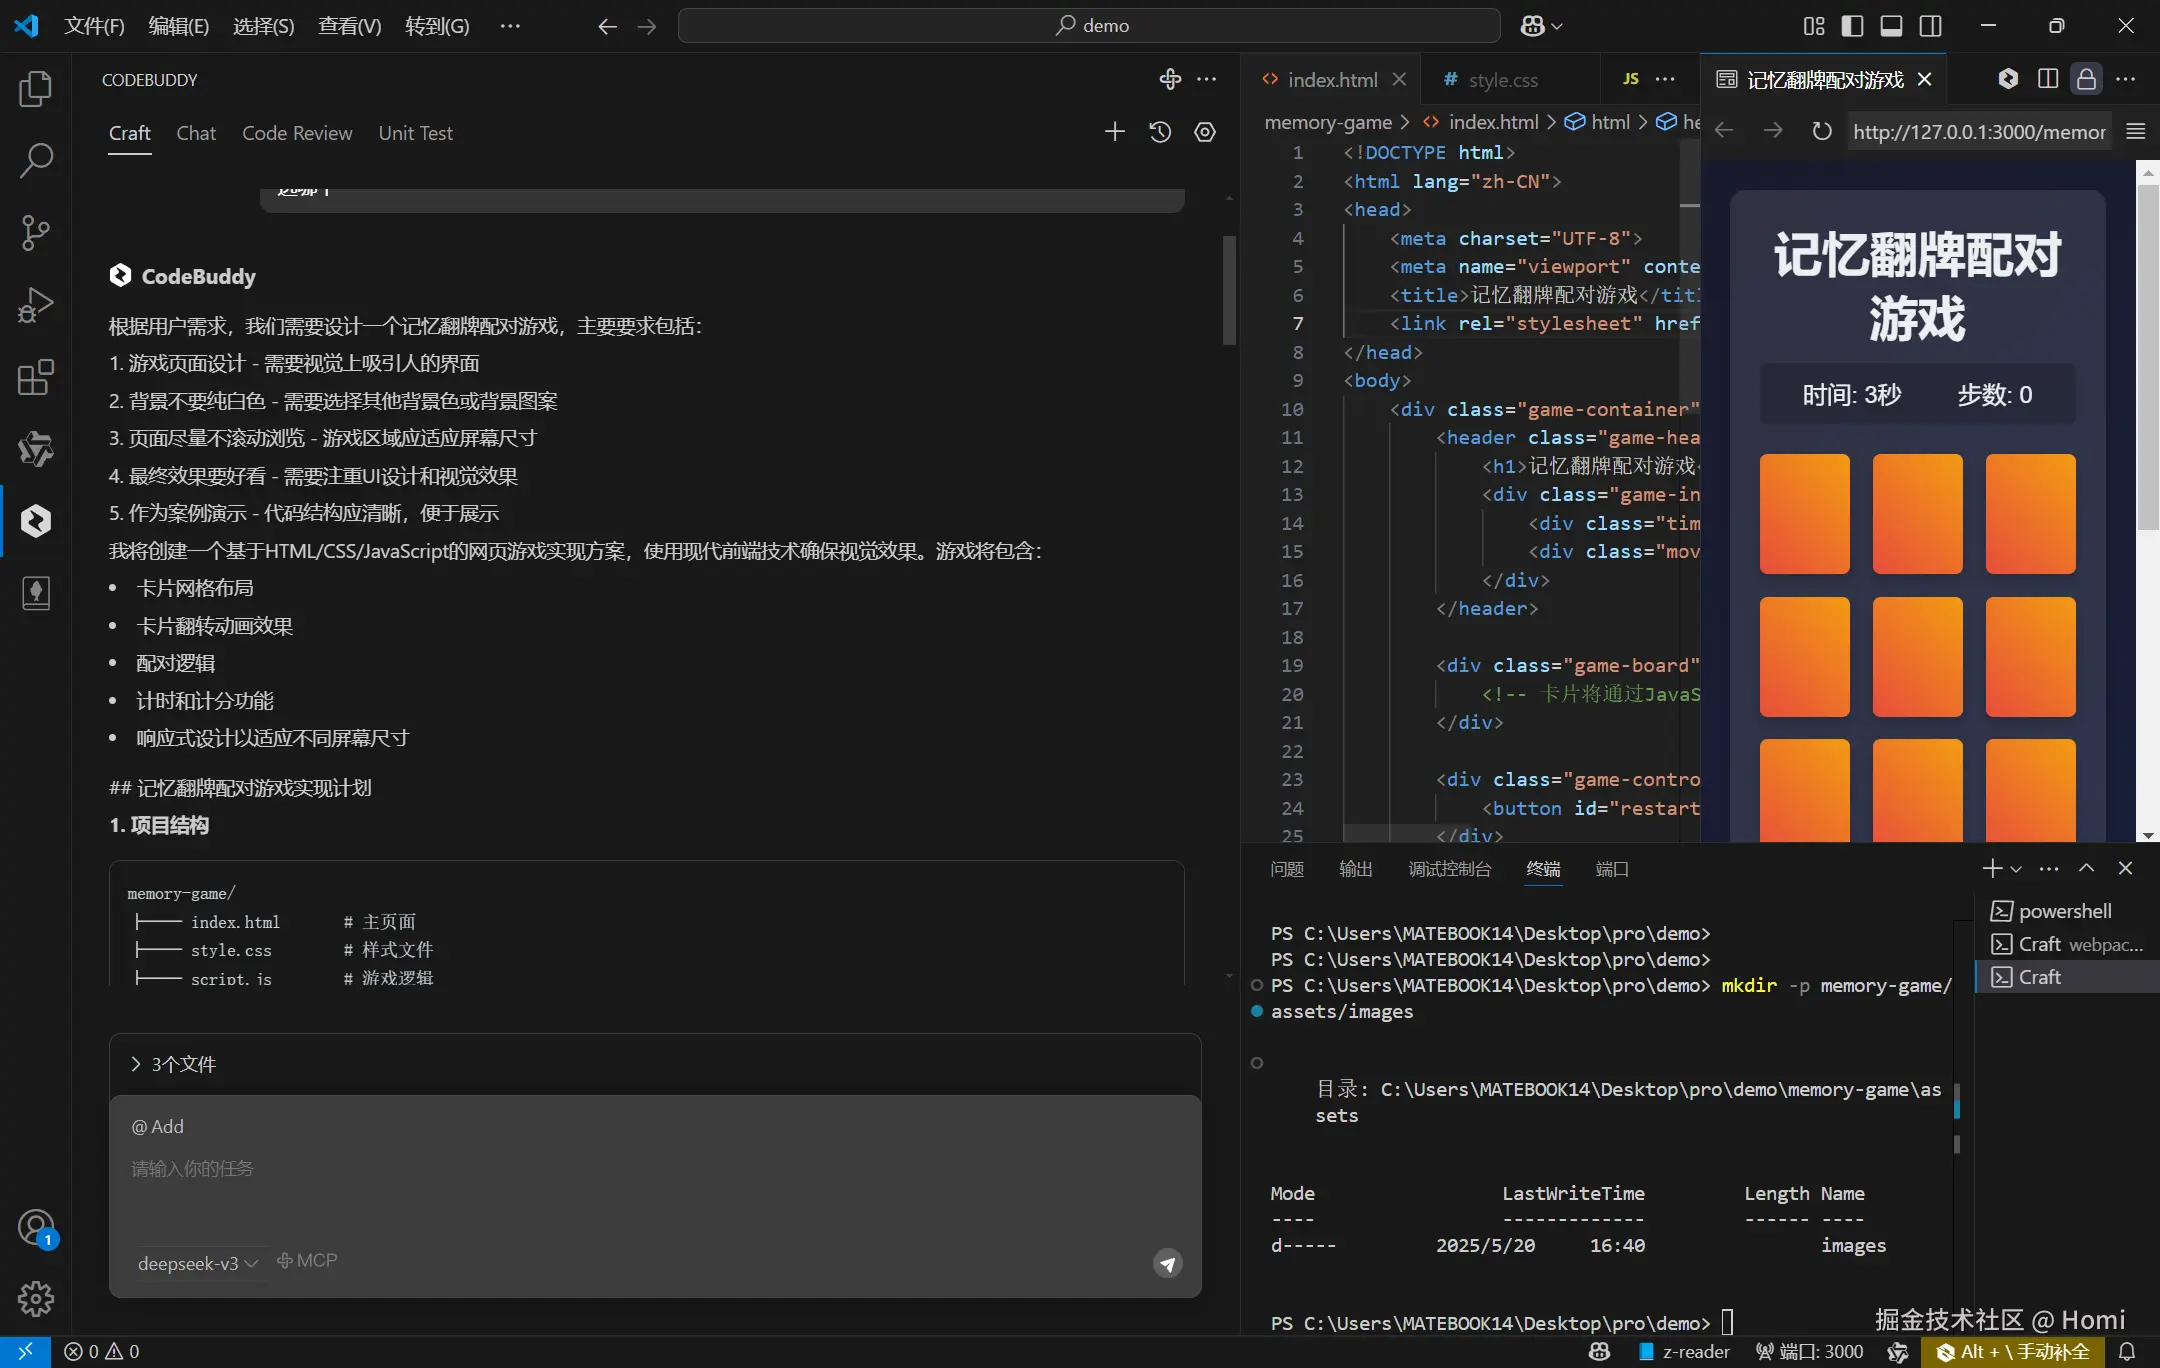Screen dimensions: 2160x1368
Task: Toggle the bottom panel layout button
Action: [x=1891, y=26]
